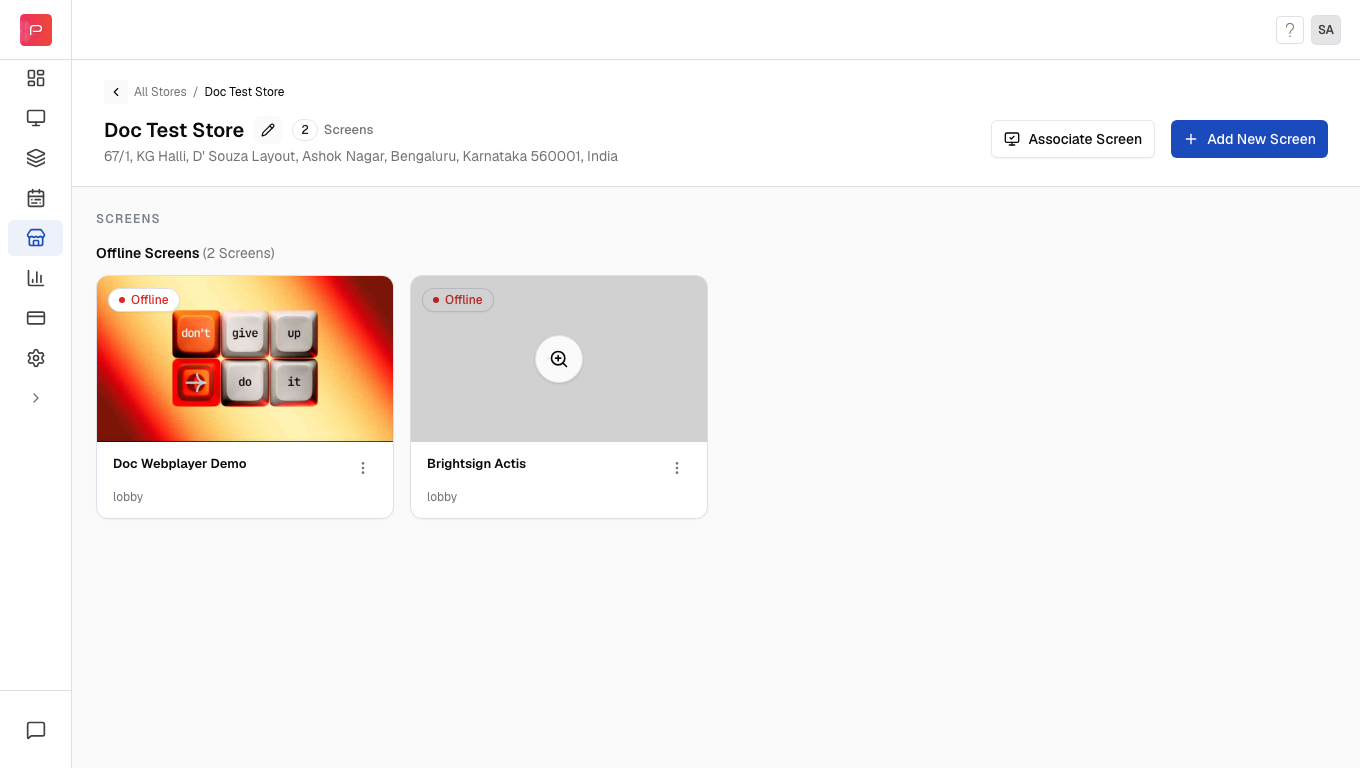This screenshot has height=768, width=1360.
Task: Click Offline badge on Doc Webplayer Demo
Action: 144,300
